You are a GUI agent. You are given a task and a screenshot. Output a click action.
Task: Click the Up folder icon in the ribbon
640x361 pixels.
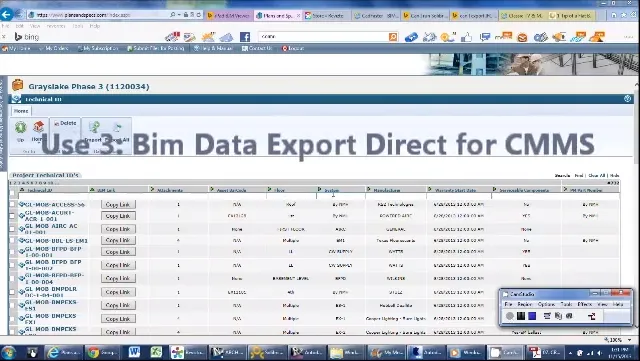(20, 127)
